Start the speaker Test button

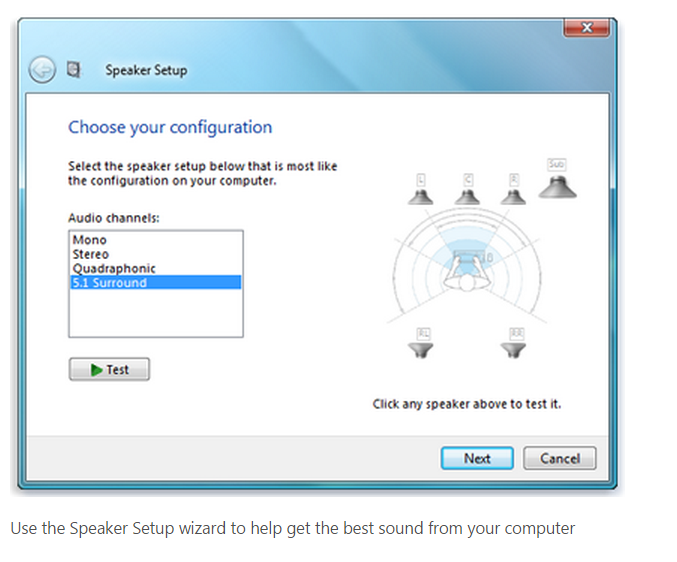109,369
